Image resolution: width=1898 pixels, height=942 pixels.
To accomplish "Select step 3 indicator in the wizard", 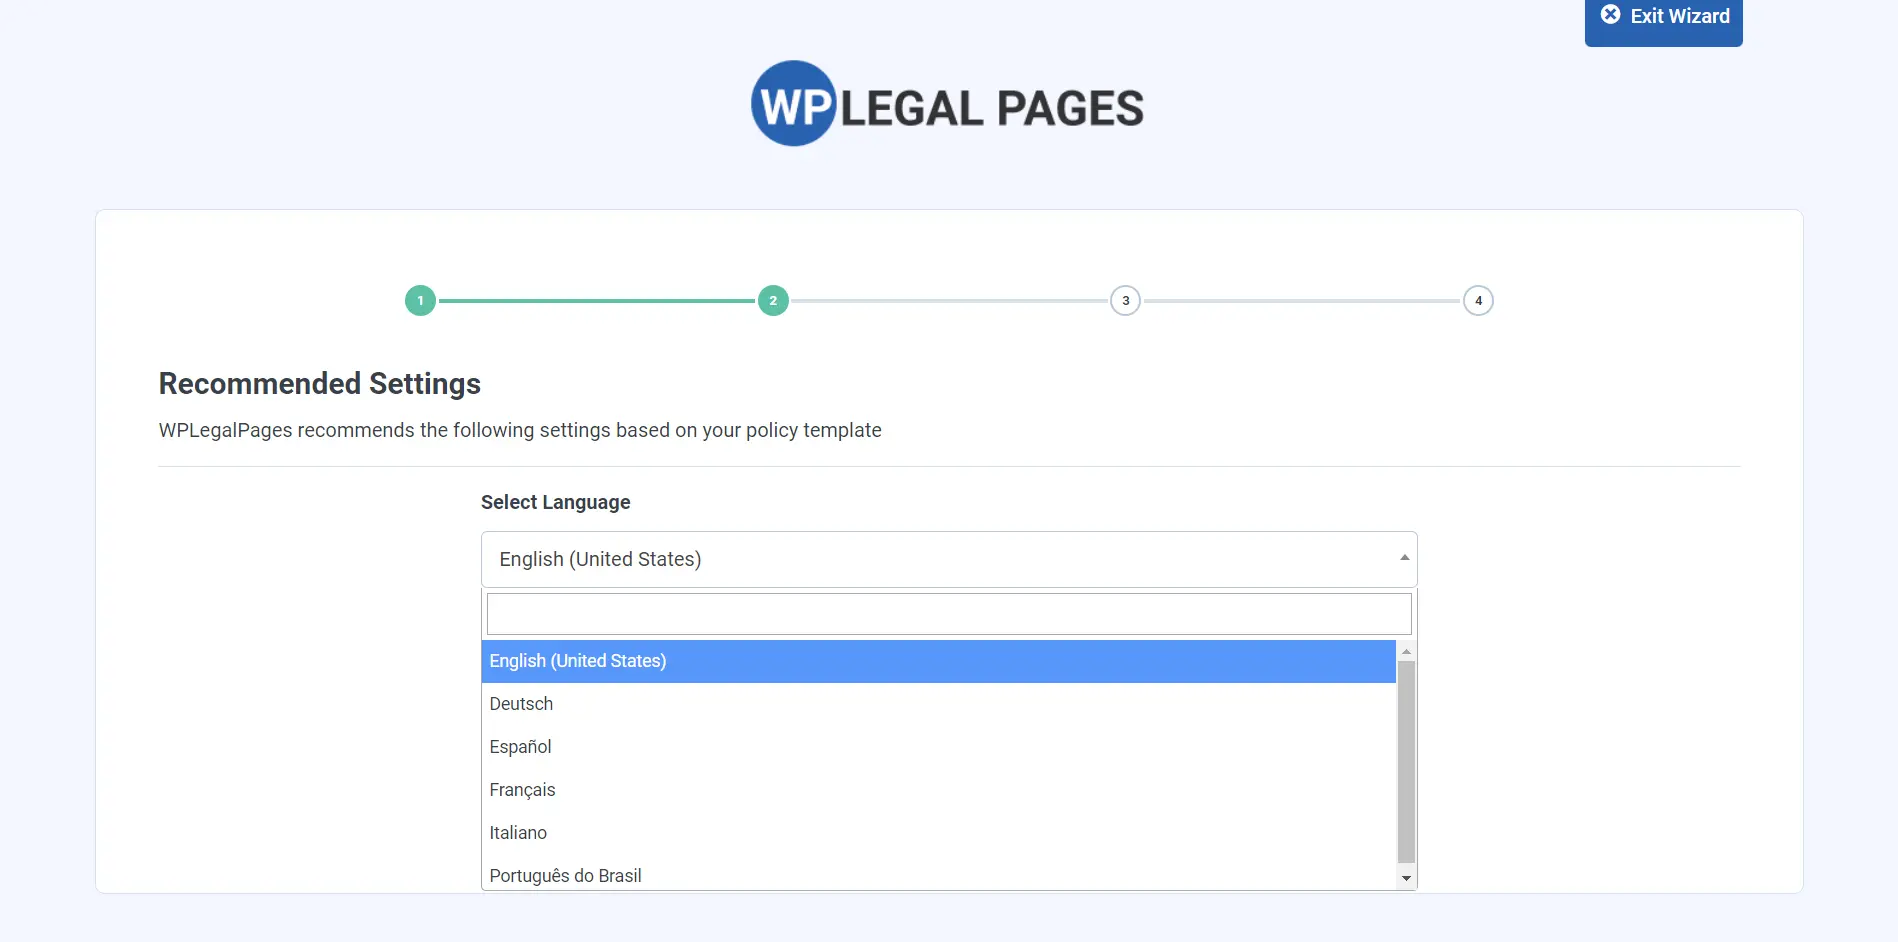I will (x=1125, y=300).
